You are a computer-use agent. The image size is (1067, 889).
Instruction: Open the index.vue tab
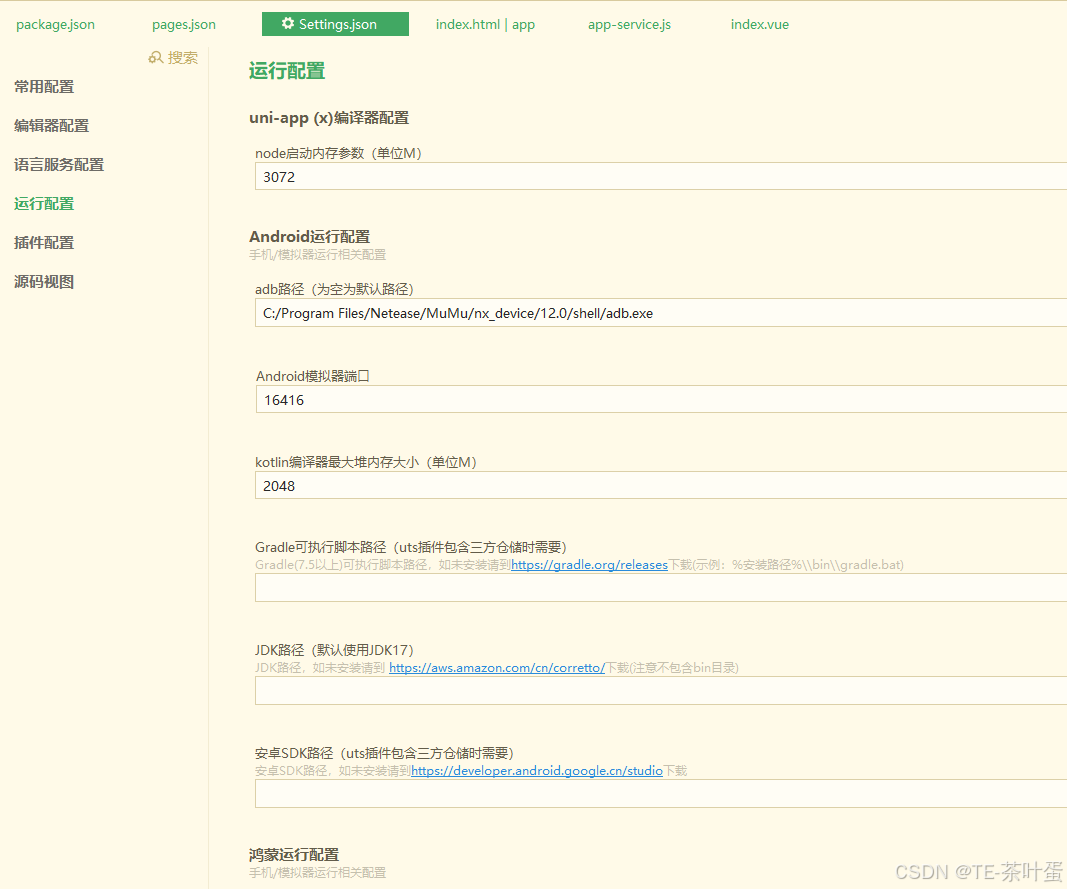click(759, 24)
